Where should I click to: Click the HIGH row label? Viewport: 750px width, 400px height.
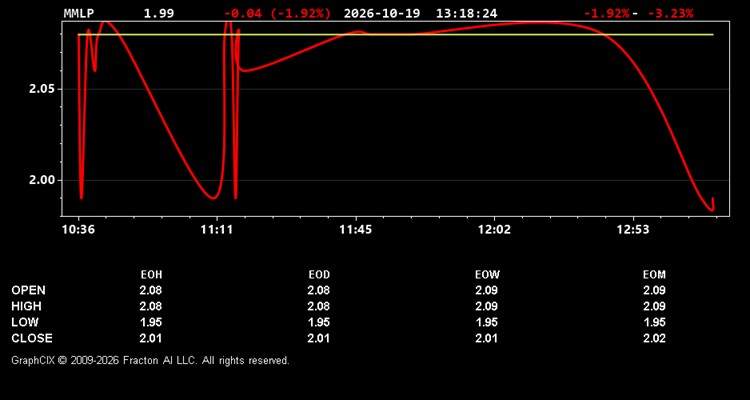26,306
